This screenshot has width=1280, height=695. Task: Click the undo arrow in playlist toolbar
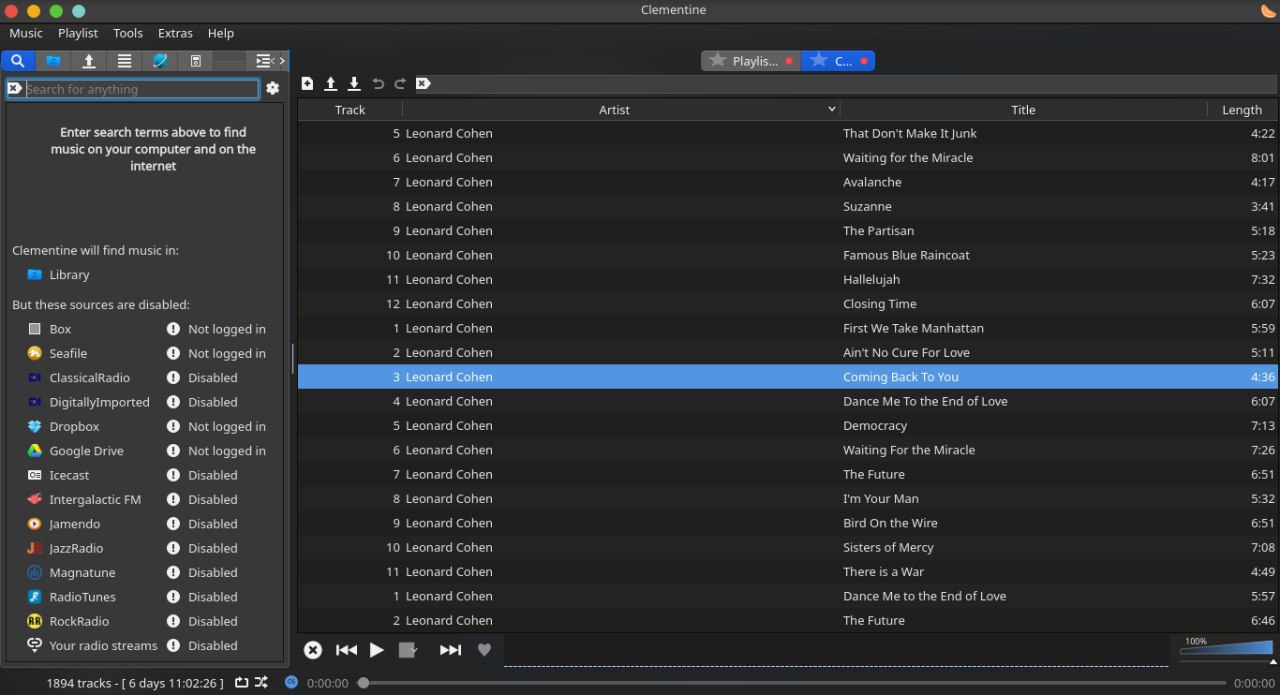pos(377,84)
